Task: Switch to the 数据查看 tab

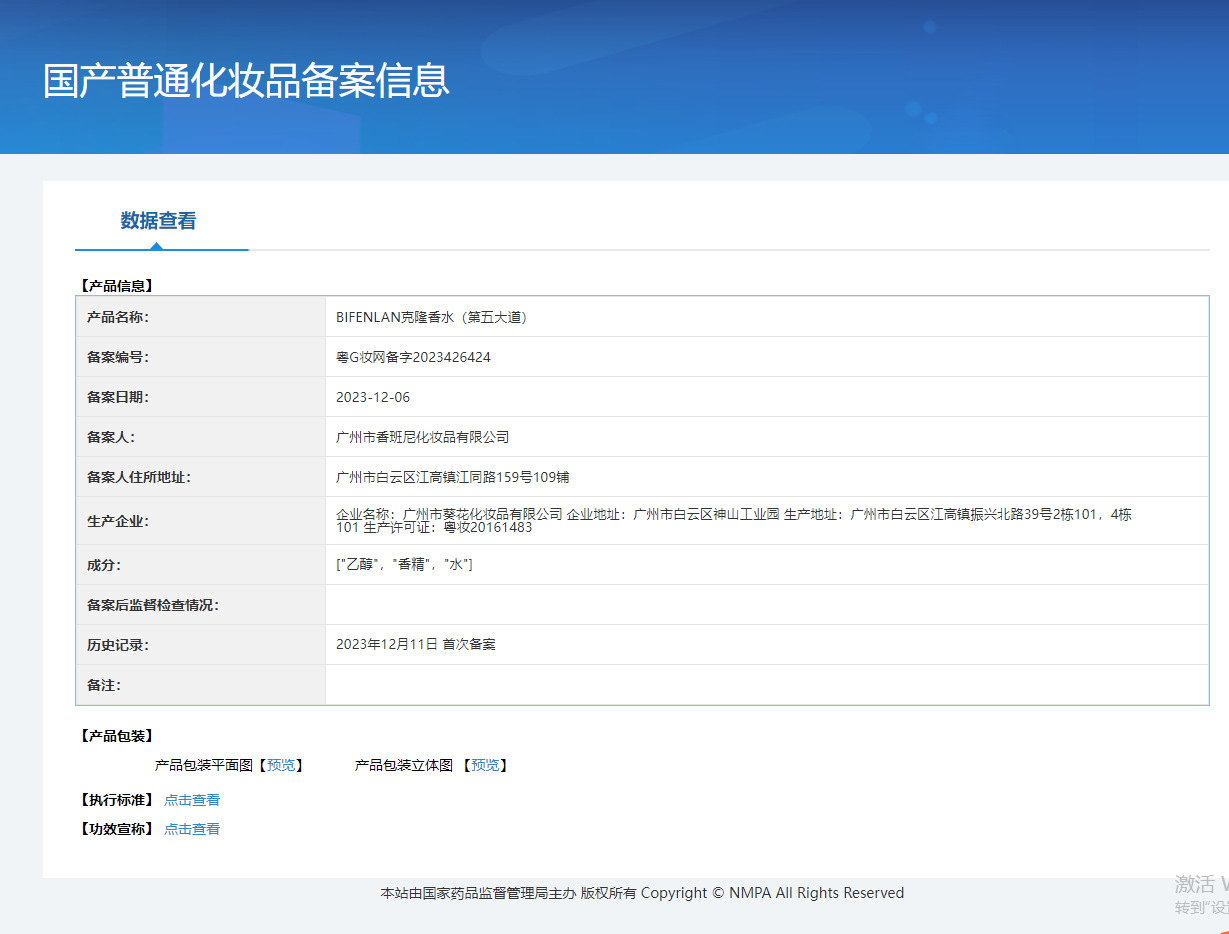Action: point(158,221)
